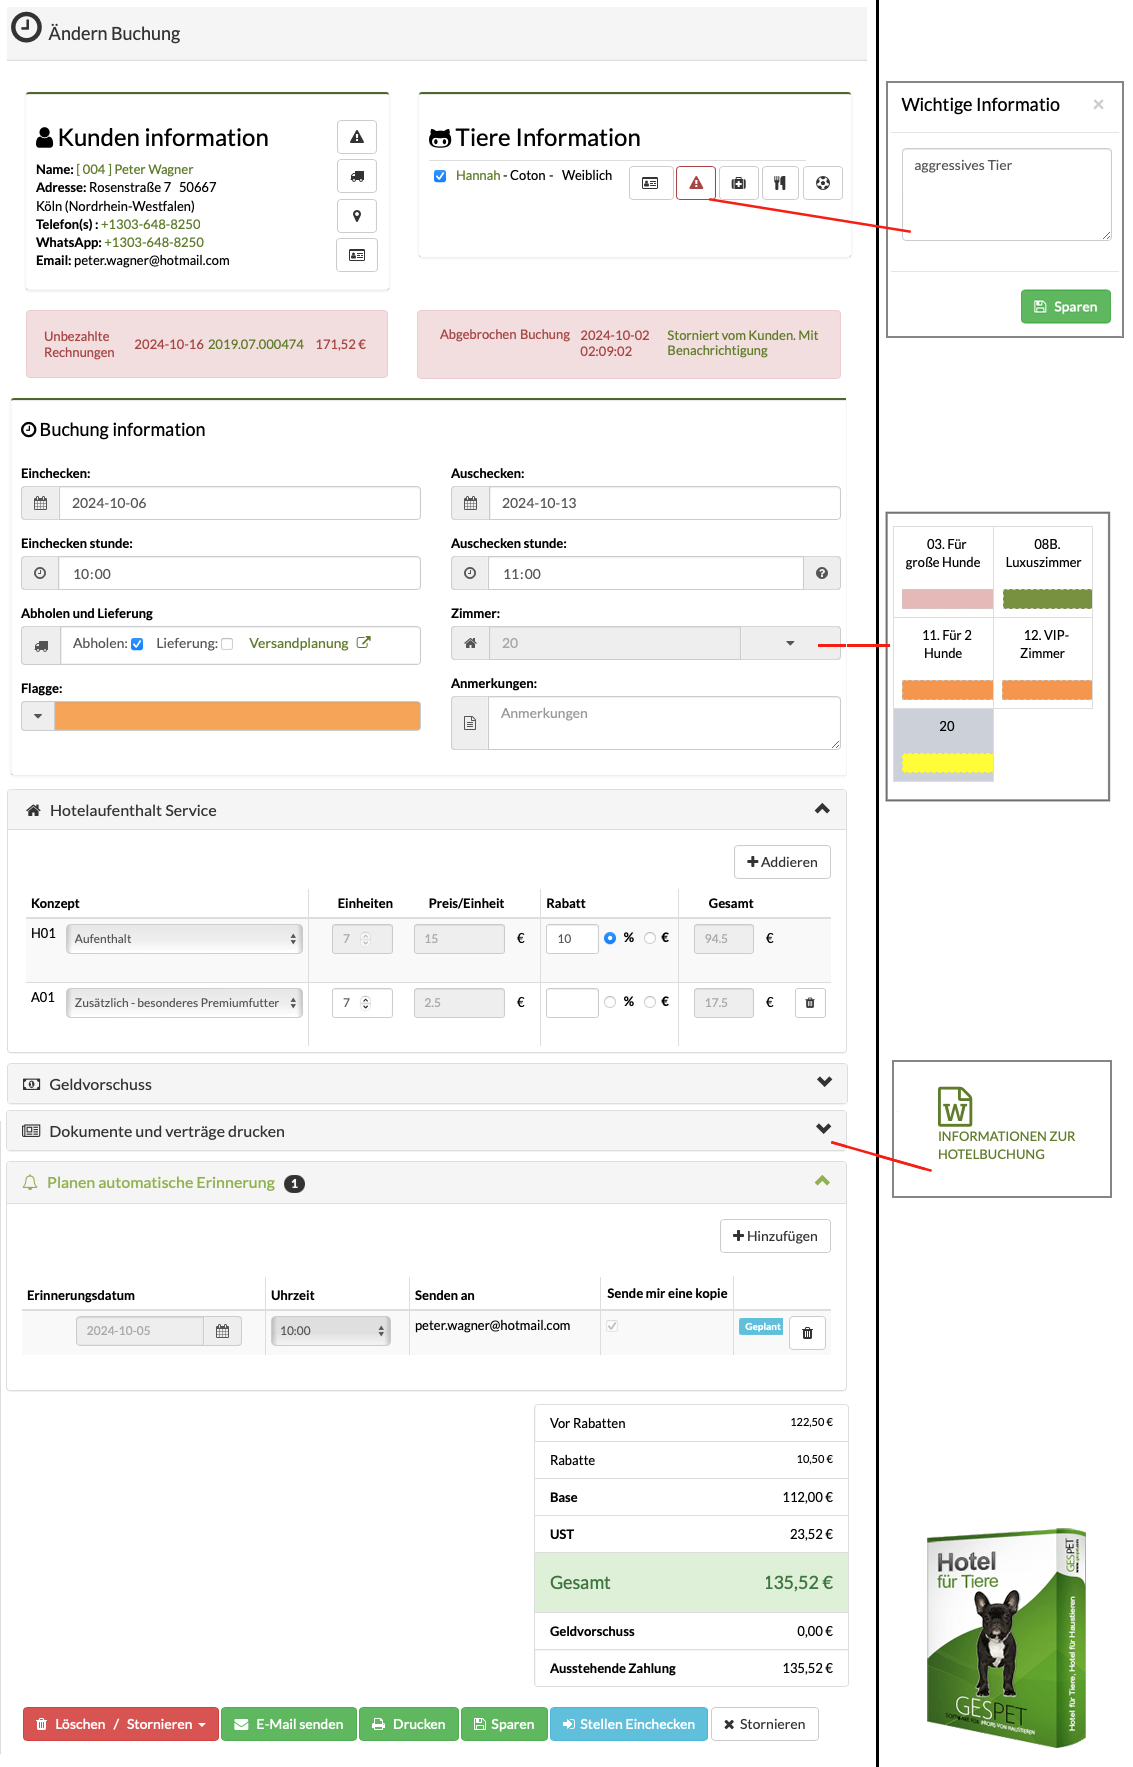Enable the Lieferung checkbox
The height and width of the screenshot is (1767, 1133).
(227, 644)
